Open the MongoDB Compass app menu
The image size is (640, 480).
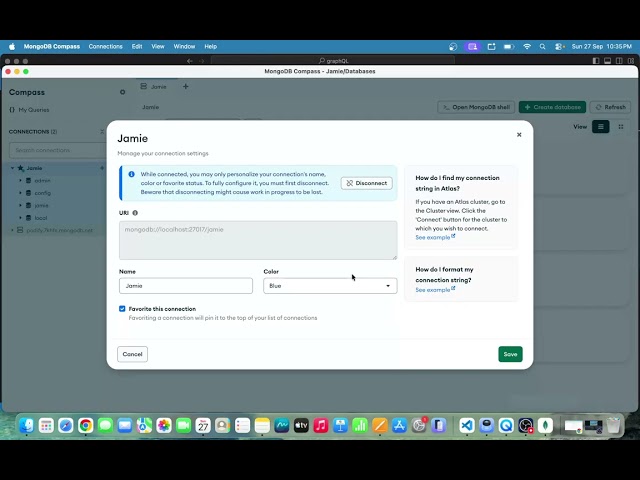[x=52, y=47]
